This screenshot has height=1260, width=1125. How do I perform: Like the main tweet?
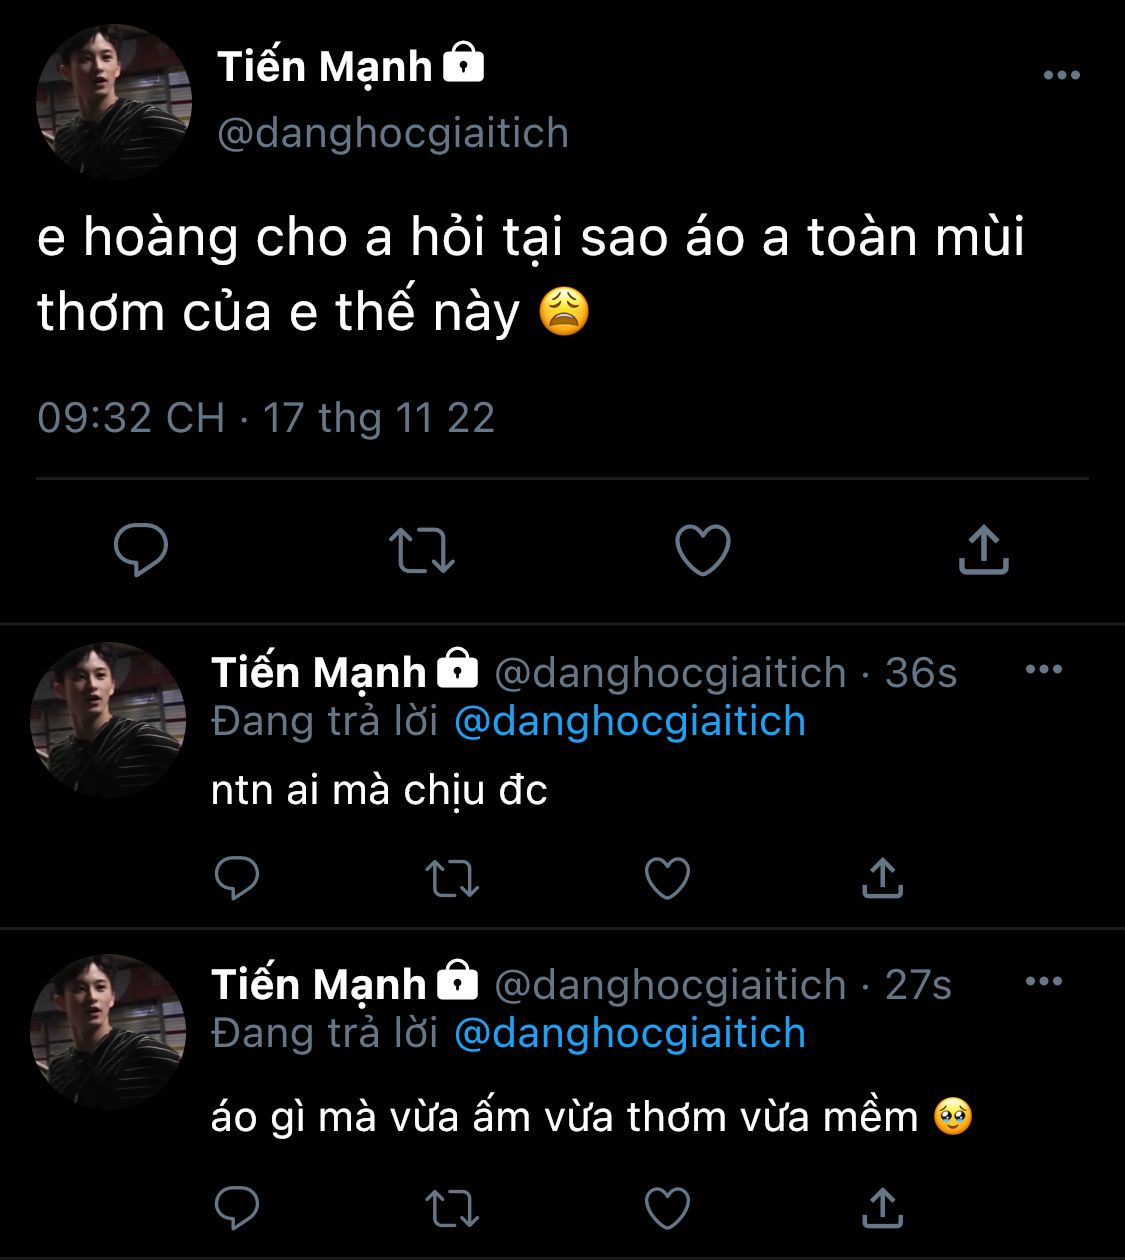coord(703,550)
